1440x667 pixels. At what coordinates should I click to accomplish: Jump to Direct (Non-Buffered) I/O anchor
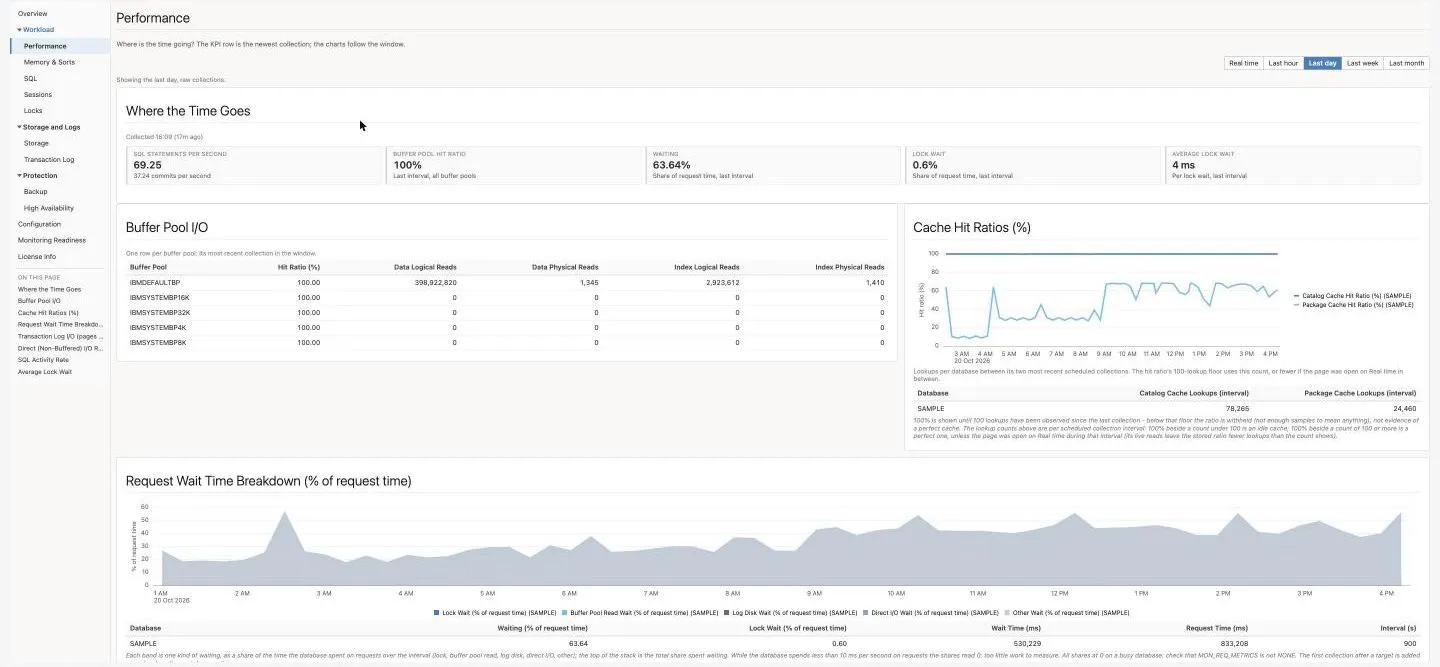(x=60, y=348)
